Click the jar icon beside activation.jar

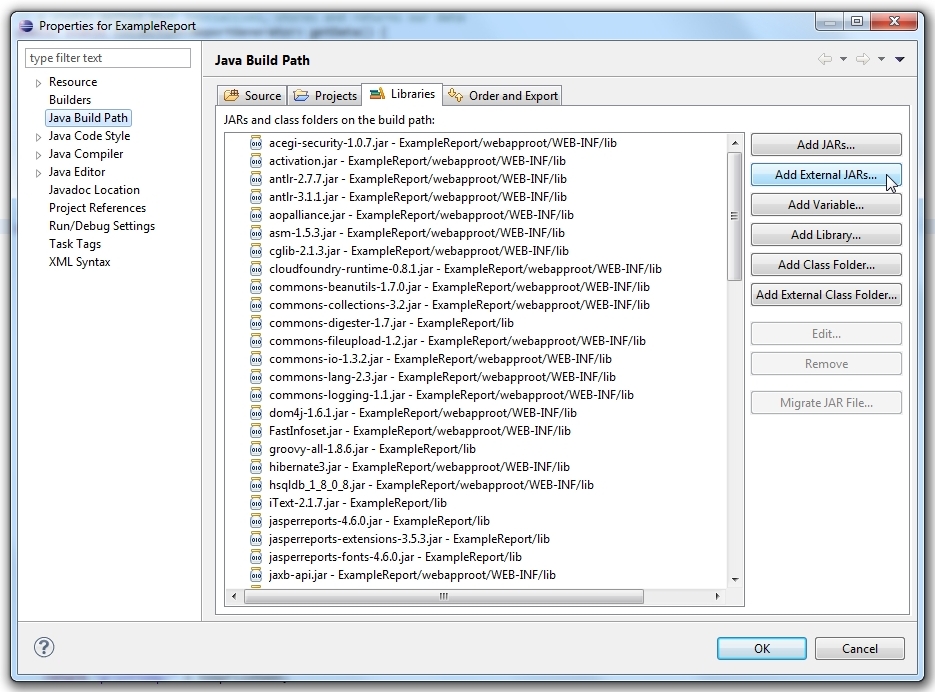tap(256, 161)
